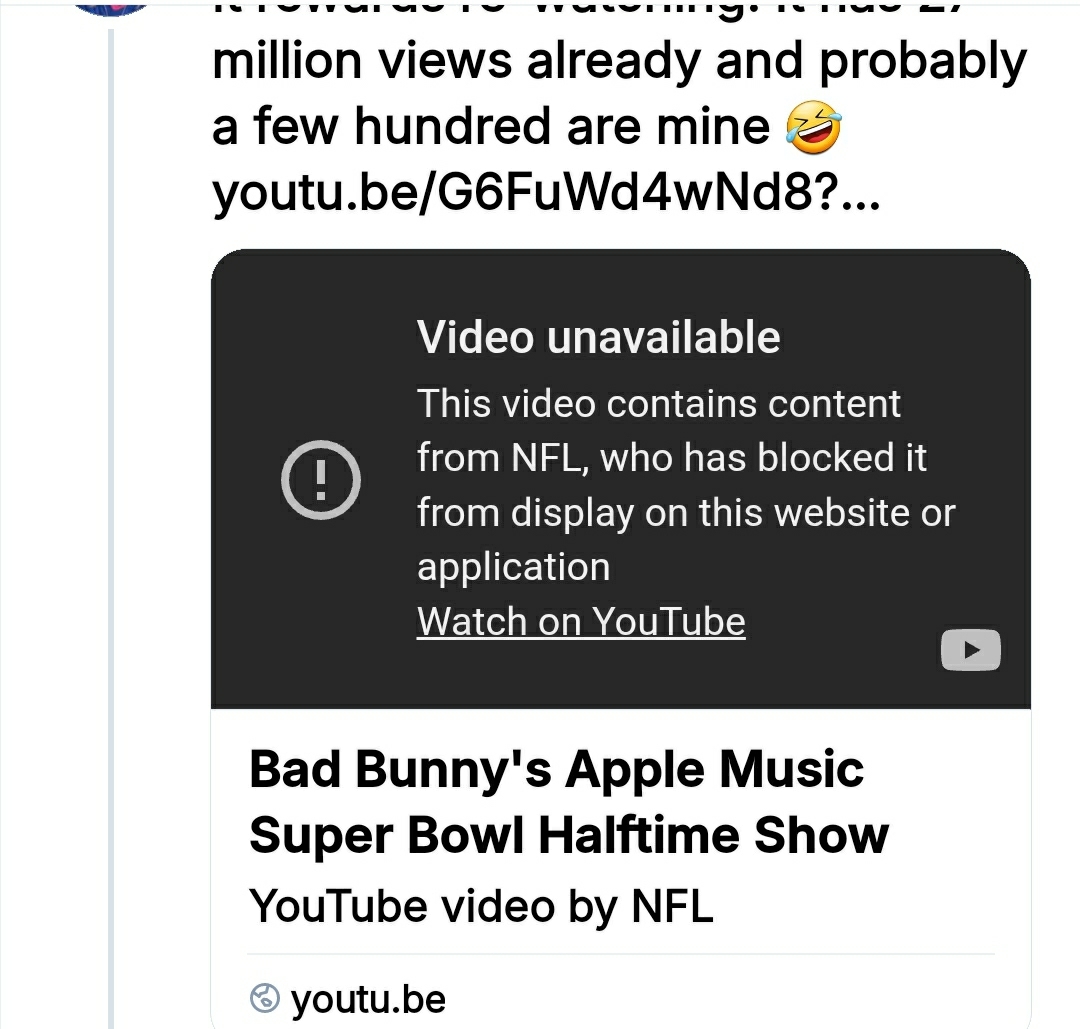This screenshot has height=1029, width=1080.
Task: Follow the Watch on YouTube link
Action: point(581,622)
